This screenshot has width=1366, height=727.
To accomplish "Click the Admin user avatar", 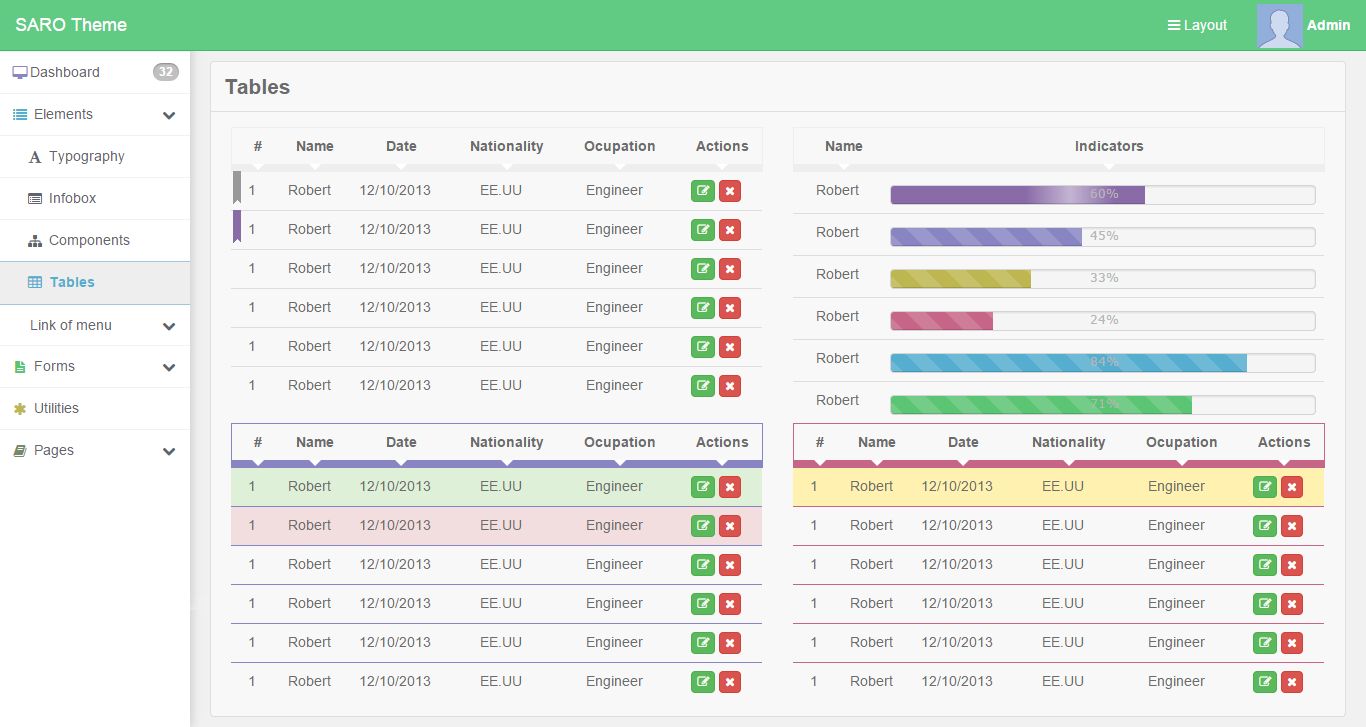I will point(1279,26).
